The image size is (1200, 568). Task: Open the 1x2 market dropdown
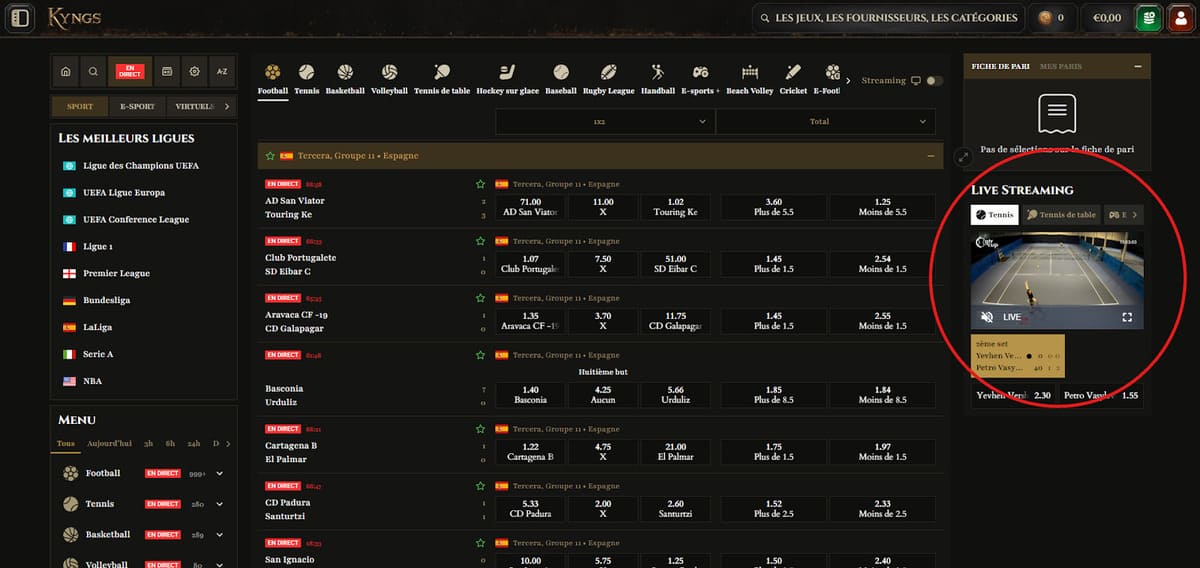click(x=604, y=121)
